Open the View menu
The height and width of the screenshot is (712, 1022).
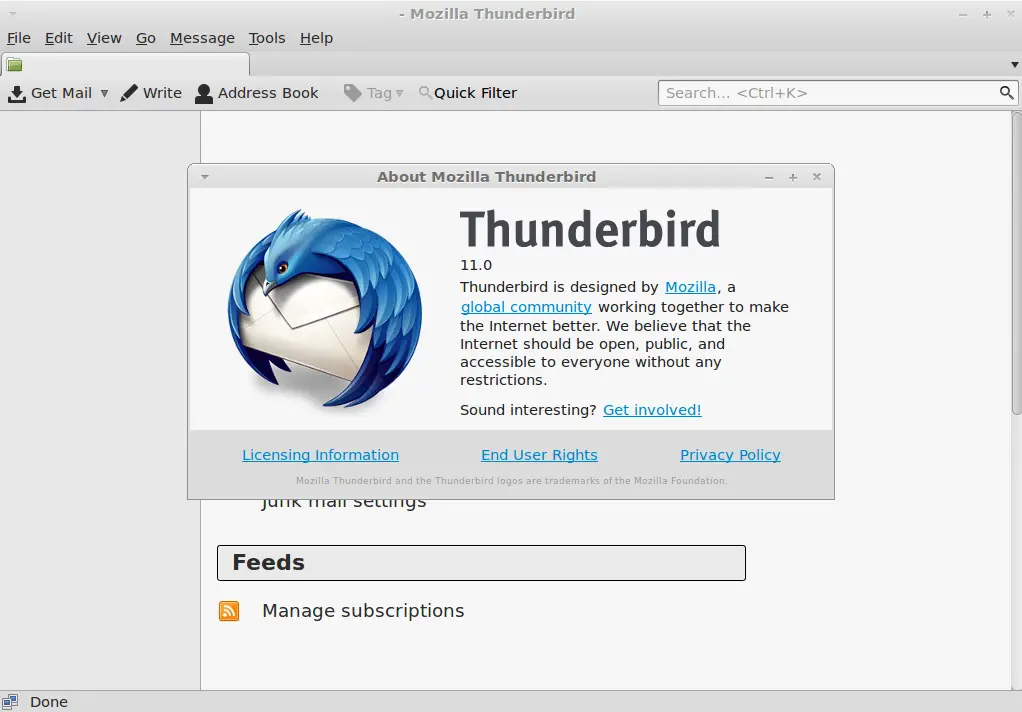tap(104, 38)
